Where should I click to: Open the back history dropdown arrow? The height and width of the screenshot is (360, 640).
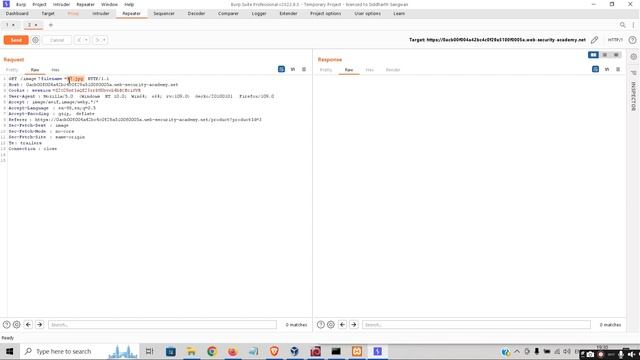(86, 40)
